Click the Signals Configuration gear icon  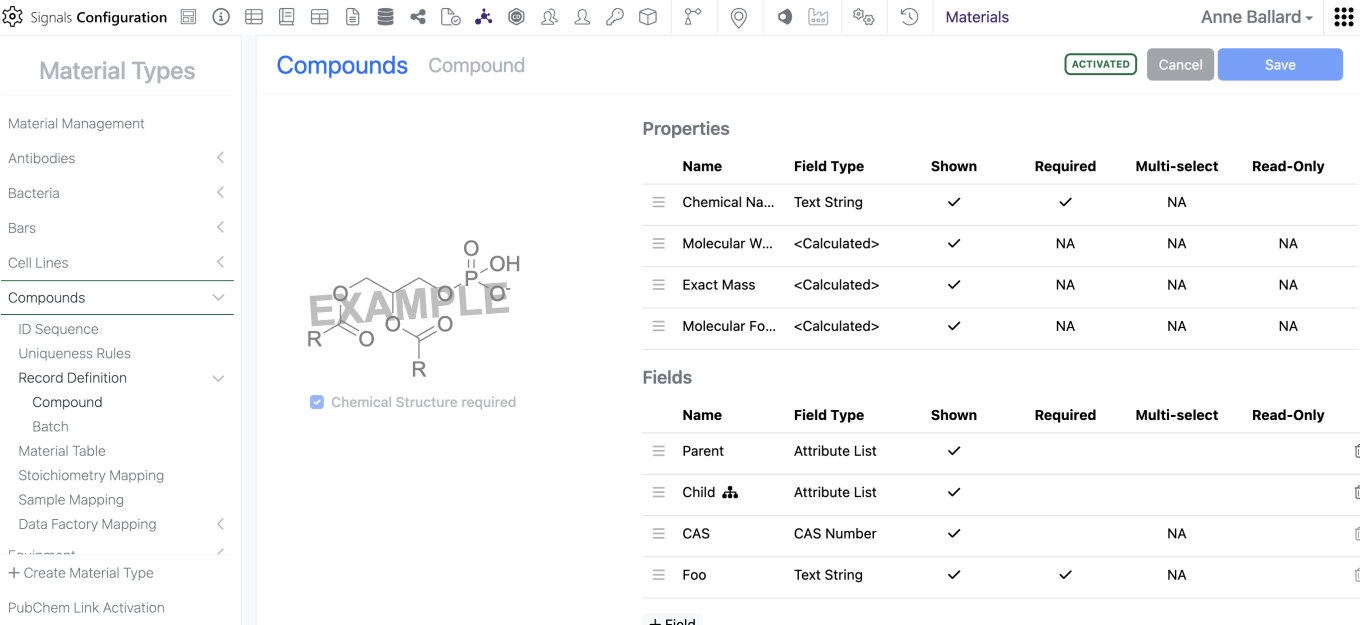coord(13,17)
